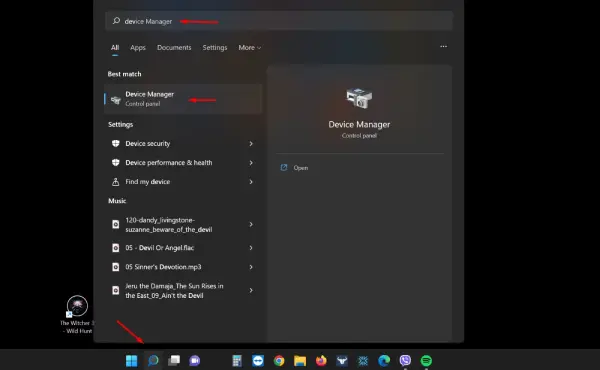Screen dimensions: 600x370
Task: Select Device Manager best match result
Action: tap(183, 99)
